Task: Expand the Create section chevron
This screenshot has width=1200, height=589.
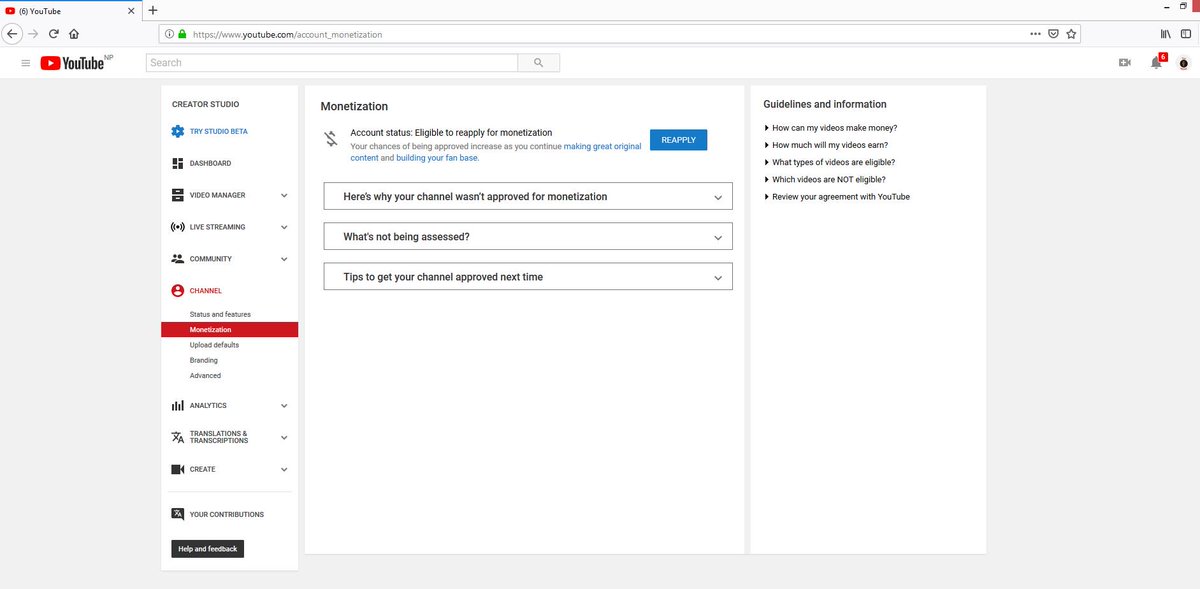Action: tap(284, 469)
